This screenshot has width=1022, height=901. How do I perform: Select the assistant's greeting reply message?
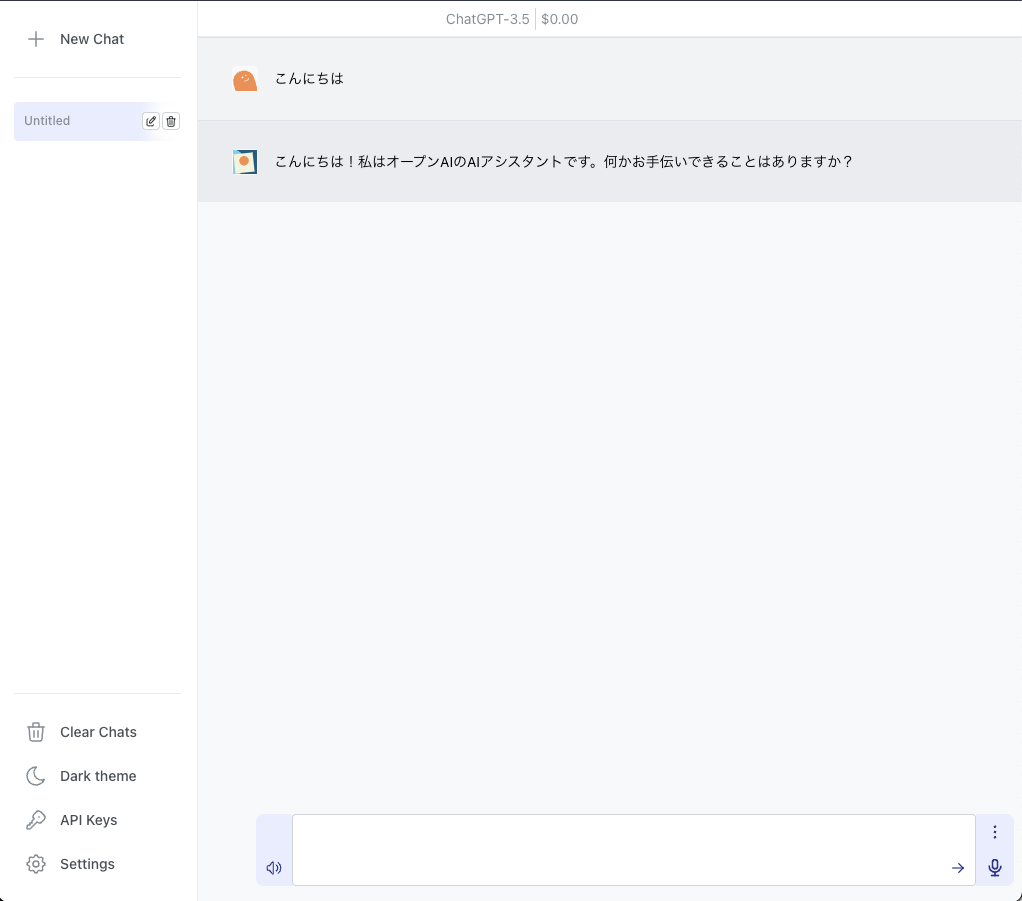point(563,161)
